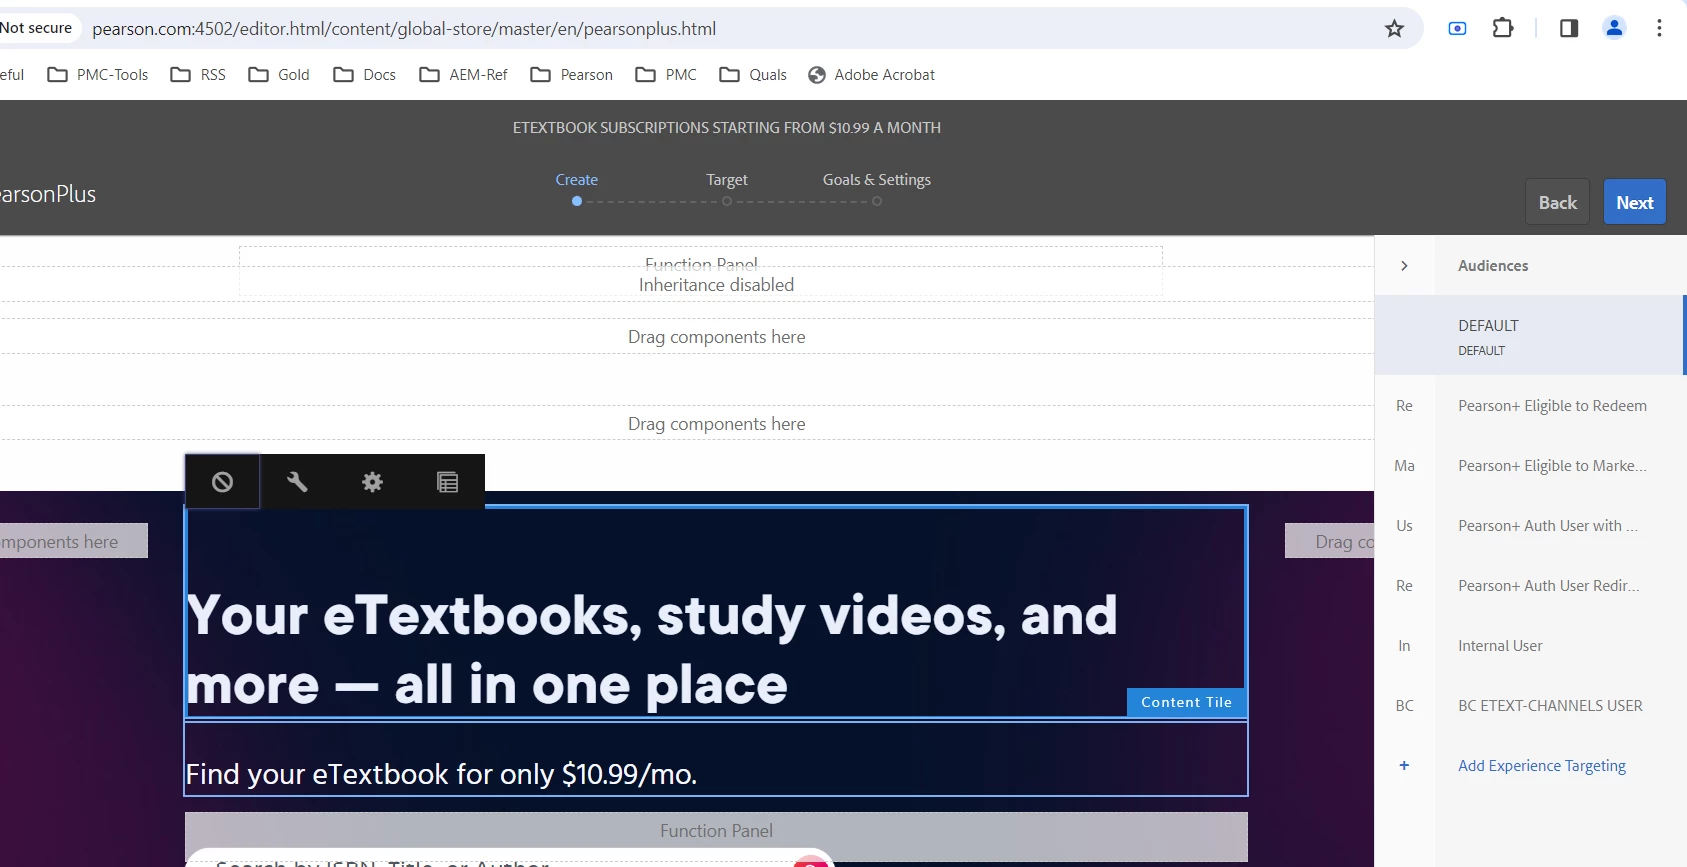Click first 'Drag components here' dropzone
This screenshot has width=1687, height=867.
686,336
